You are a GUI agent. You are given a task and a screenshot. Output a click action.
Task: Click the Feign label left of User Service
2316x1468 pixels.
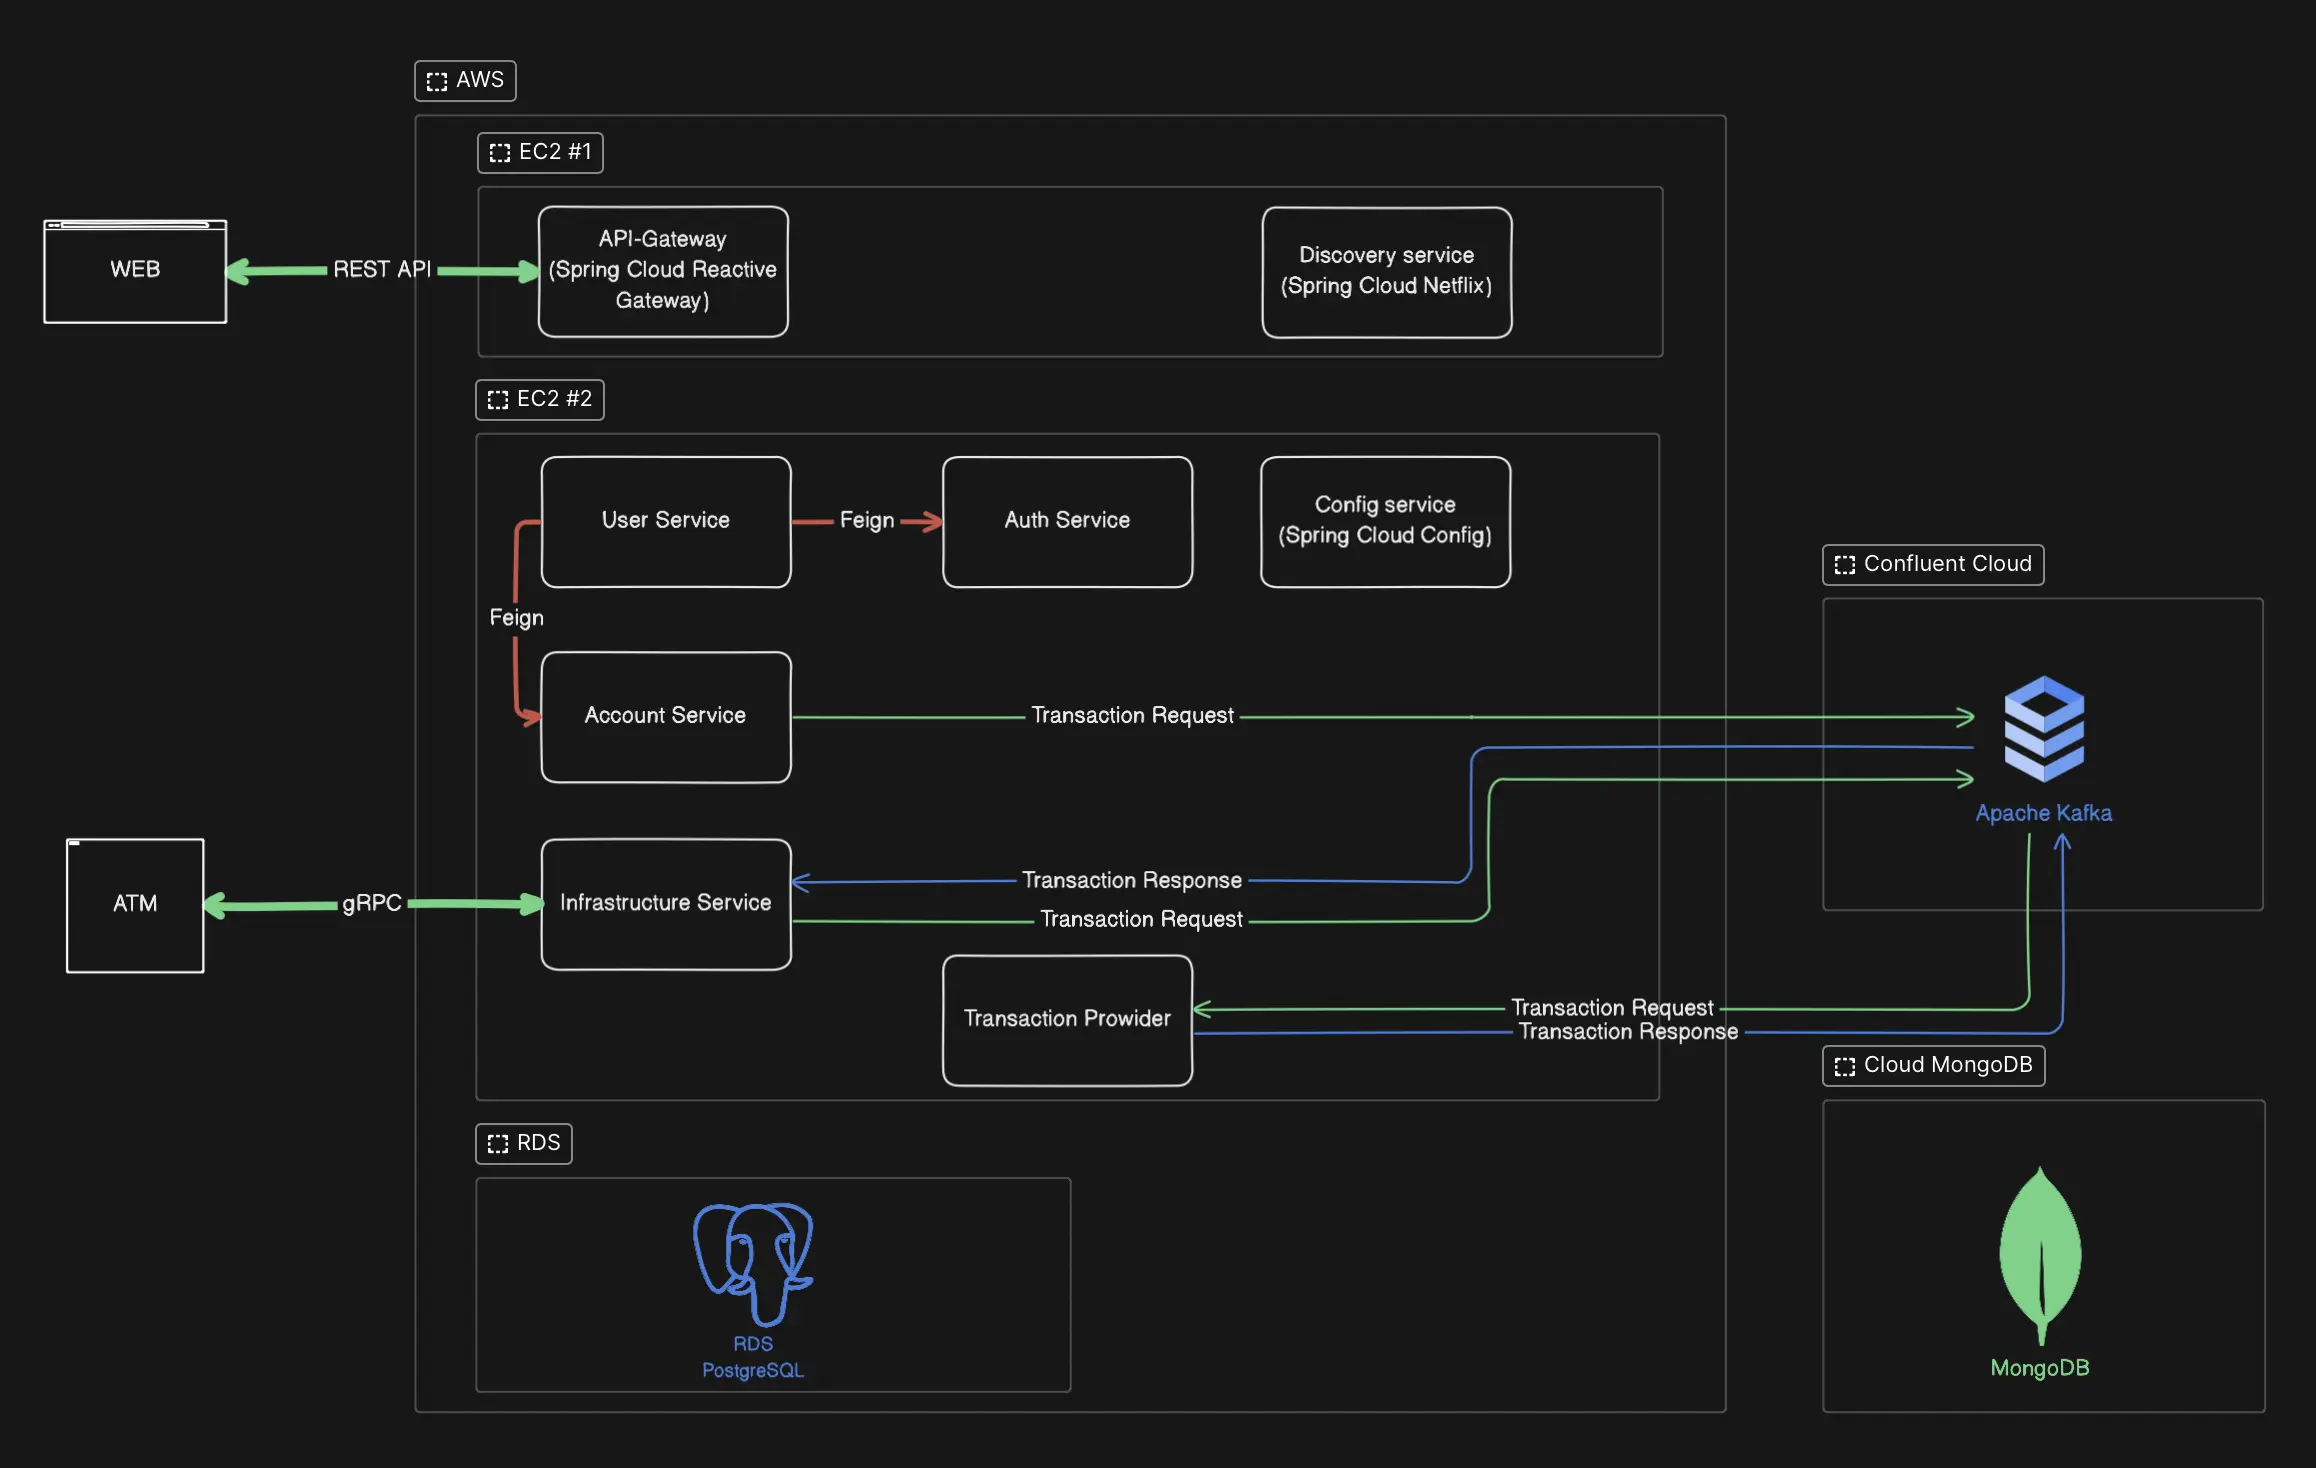516,617
